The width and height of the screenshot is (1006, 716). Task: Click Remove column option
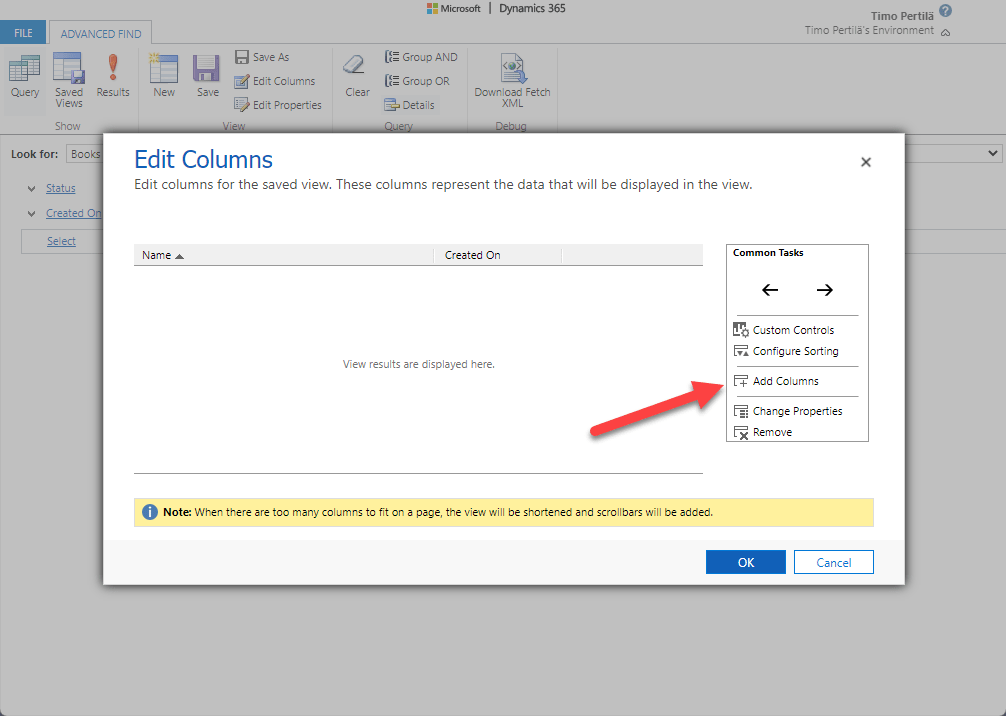(x=771, y=432)
